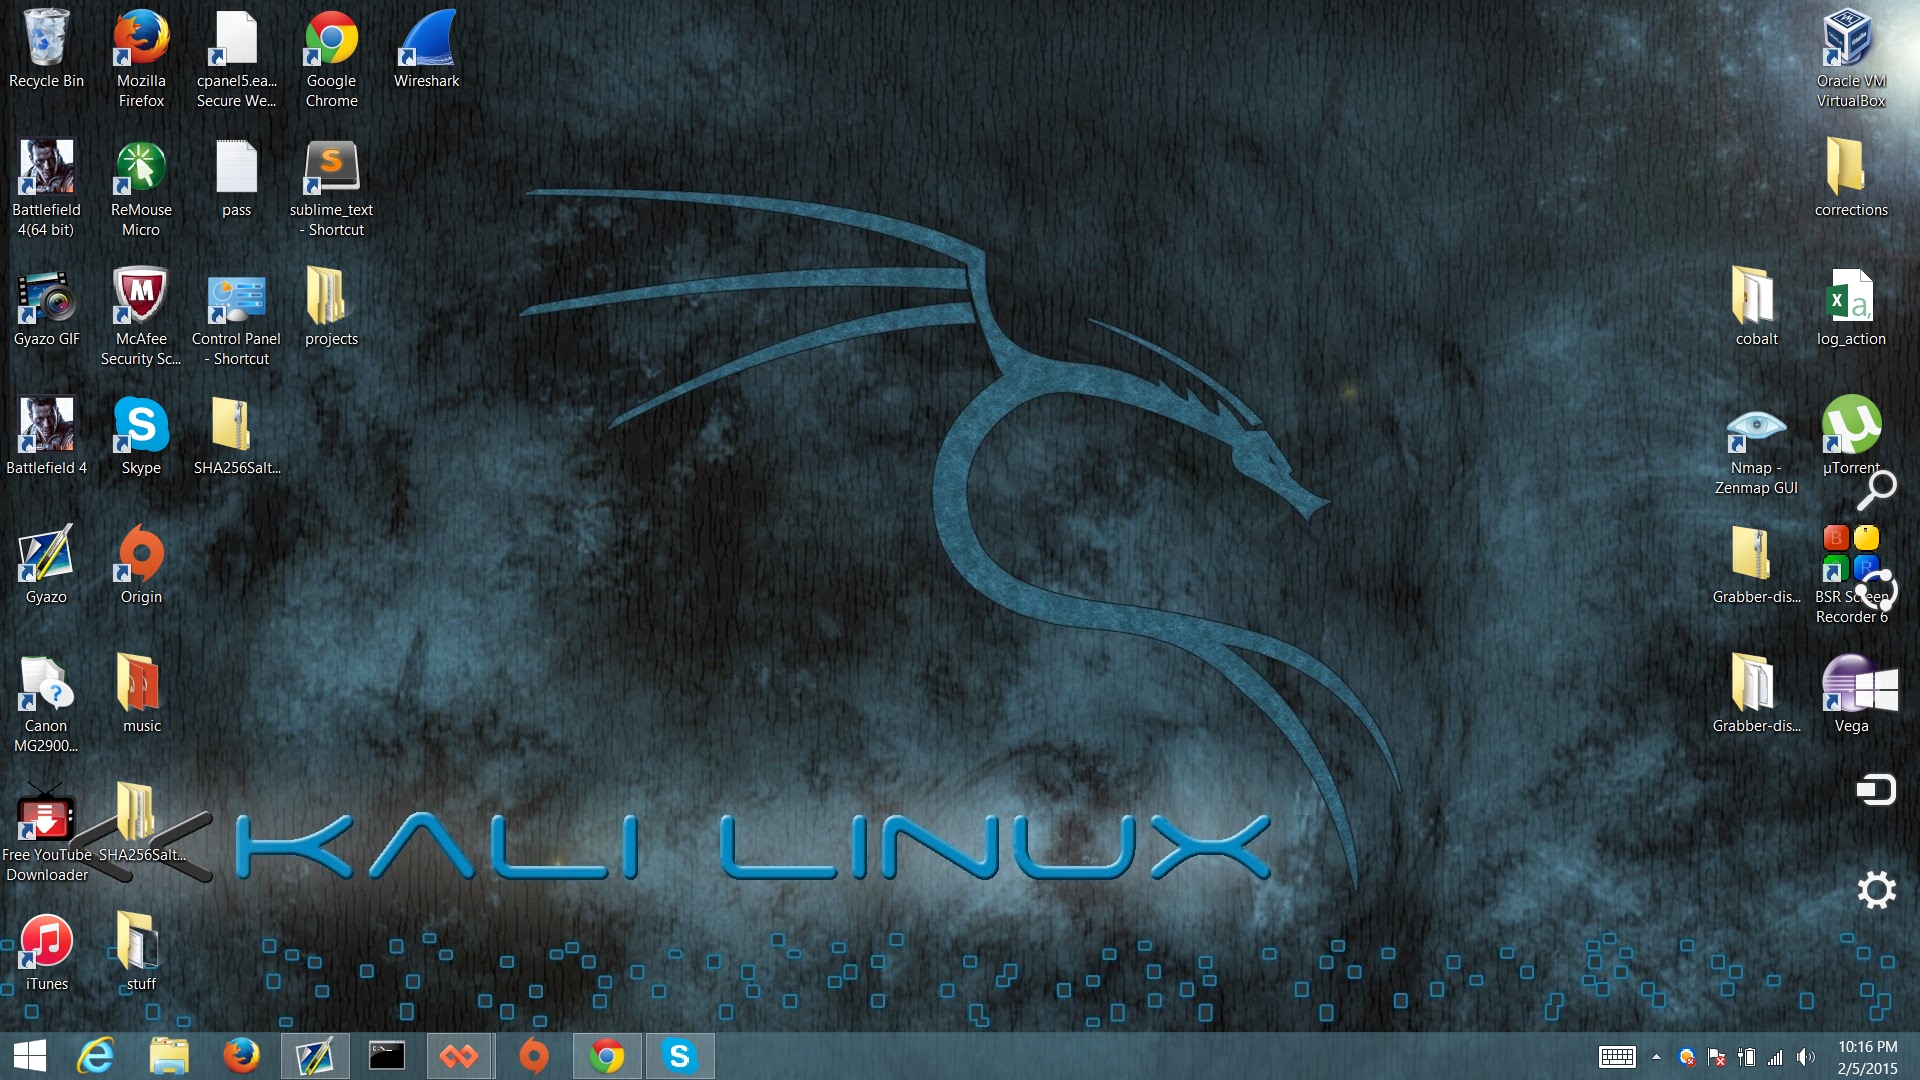This screenshot has height=1080, width=1920.
Task: Open the Search charm magnifier
Action: coord(1877,490)
